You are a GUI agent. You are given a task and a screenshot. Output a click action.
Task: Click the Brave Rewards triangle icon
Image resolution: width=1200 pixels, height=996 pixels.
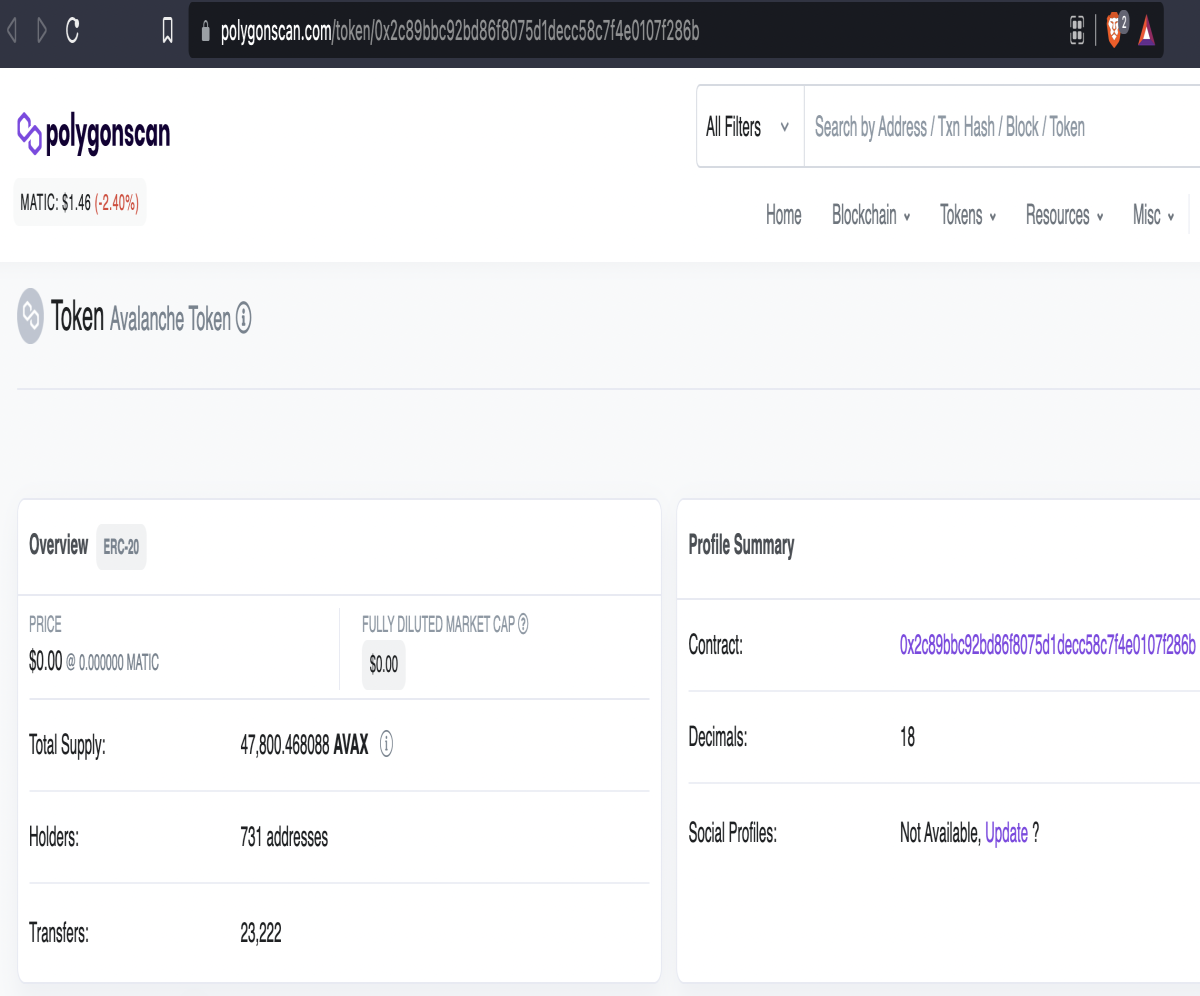(1146, 31)
